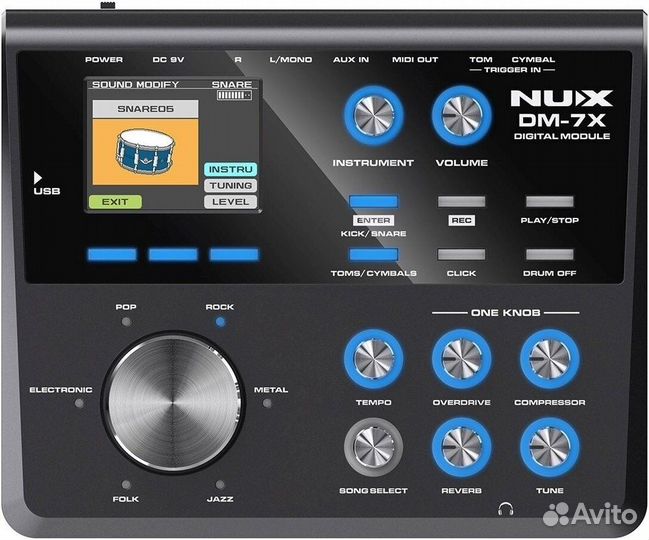Click the DM-7X model text
649x540 pixels.
pyautogui.click(x=562, y=120)
